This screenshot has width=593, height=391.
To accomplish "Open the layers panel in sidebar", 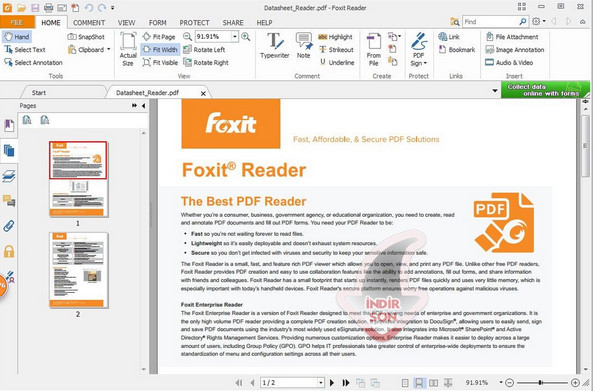I will 9,176.
